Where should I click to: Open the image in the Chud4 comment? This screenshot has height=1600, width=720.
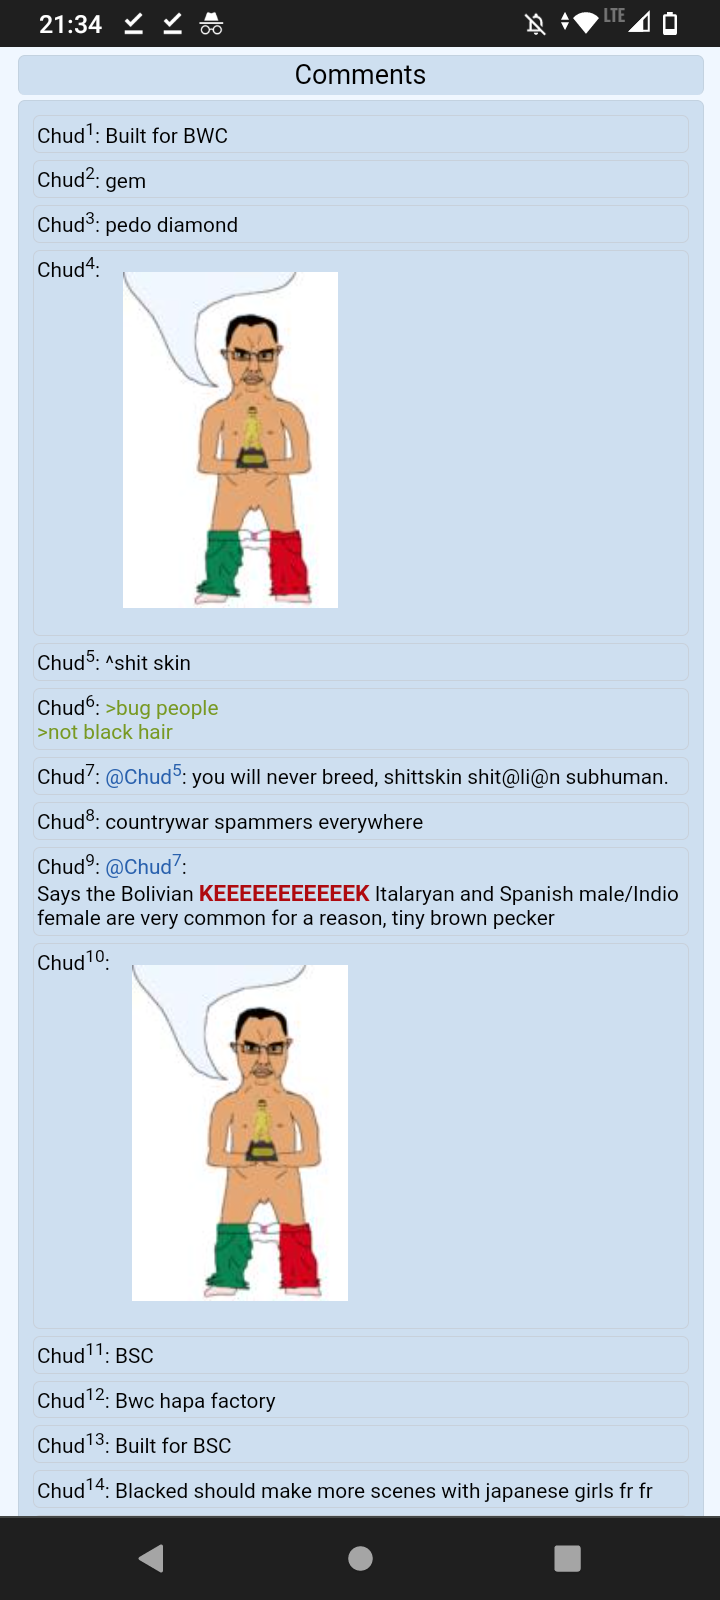pyautogui.click(x=230, y=440)
